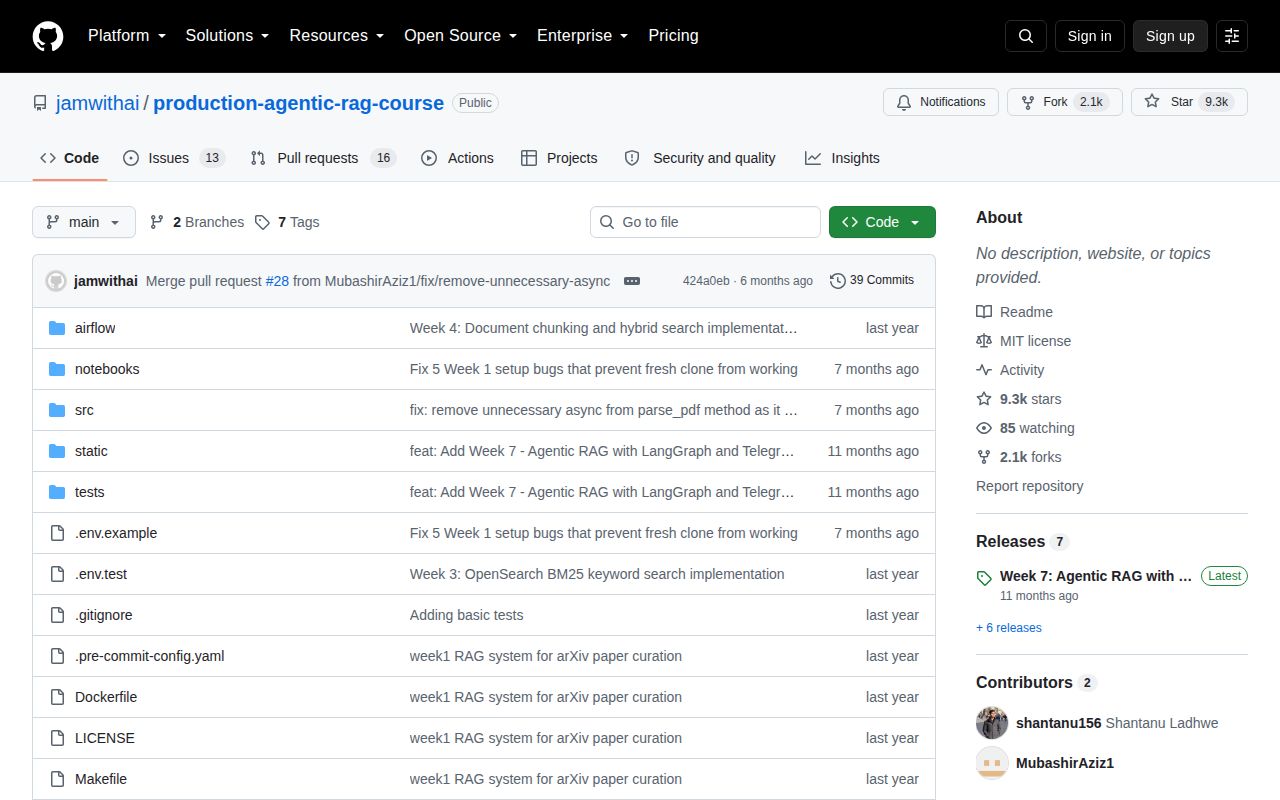Image resolution: width=1280 pixels, height=800 pixels.
Task: Click the Makefile file icon
Action: (x=57, y=779)
